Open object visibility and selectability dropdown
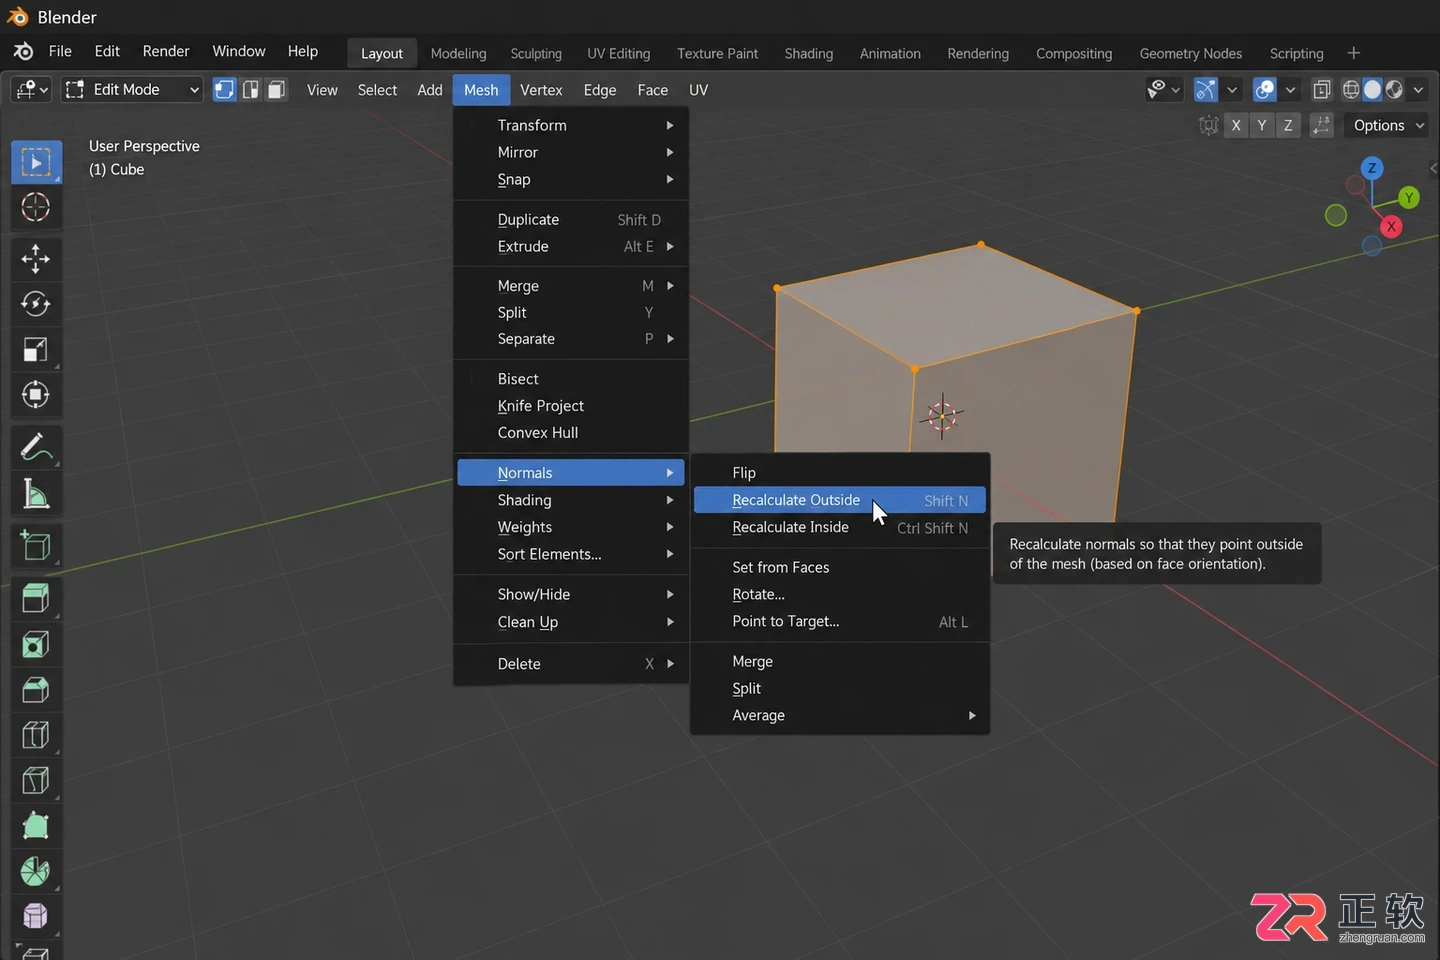This screenshot has width=1440, height=960. pyautogui.click(x=1163, y=90)
